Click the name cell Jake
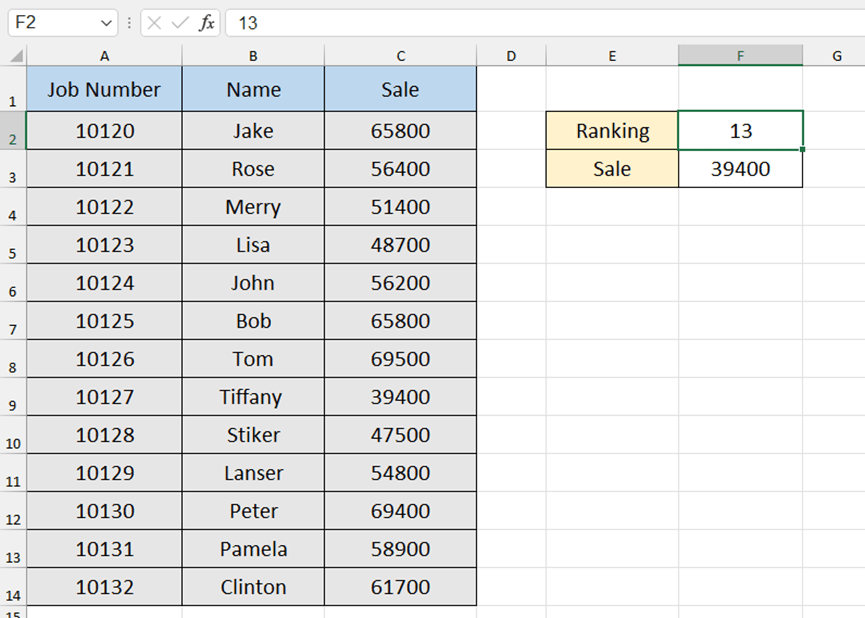This screenshot has width=865, height=618. click(253, 131)
